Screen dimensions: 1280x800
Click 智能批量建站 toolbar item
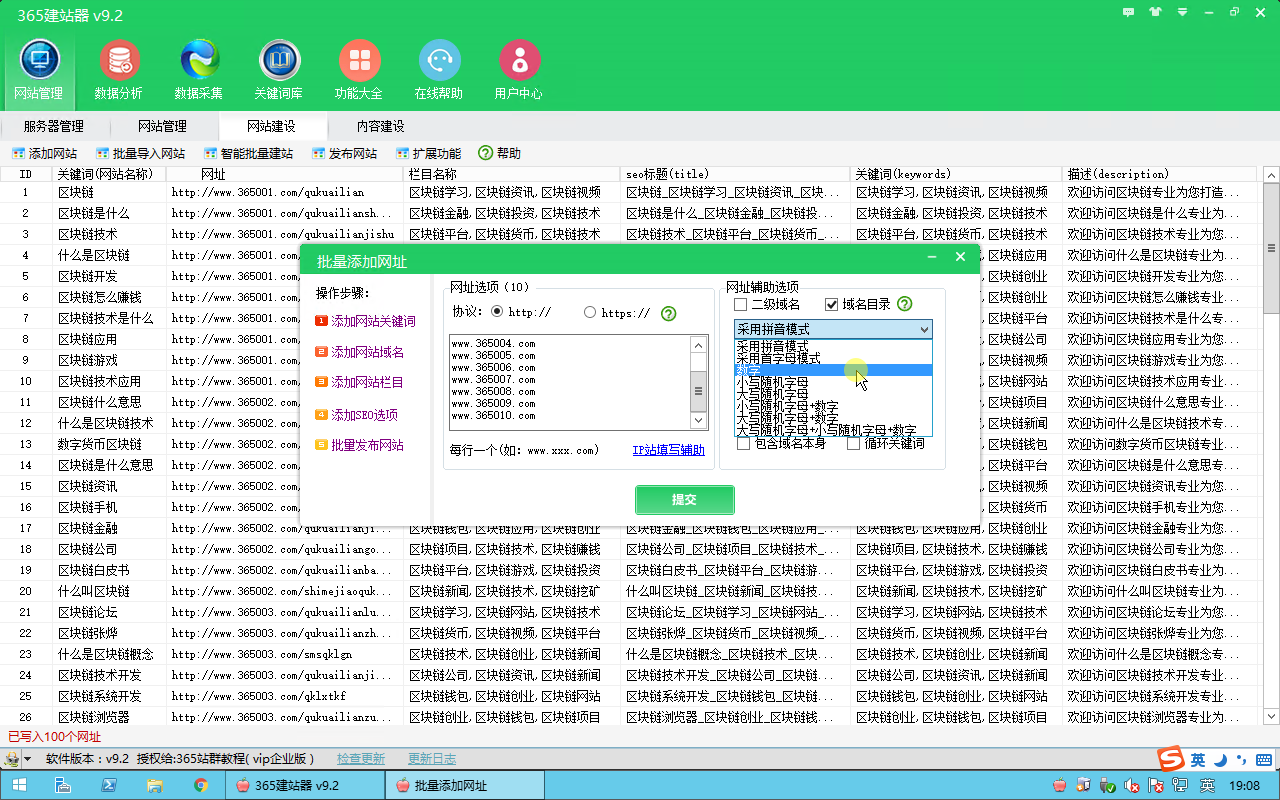click(248, 153)
